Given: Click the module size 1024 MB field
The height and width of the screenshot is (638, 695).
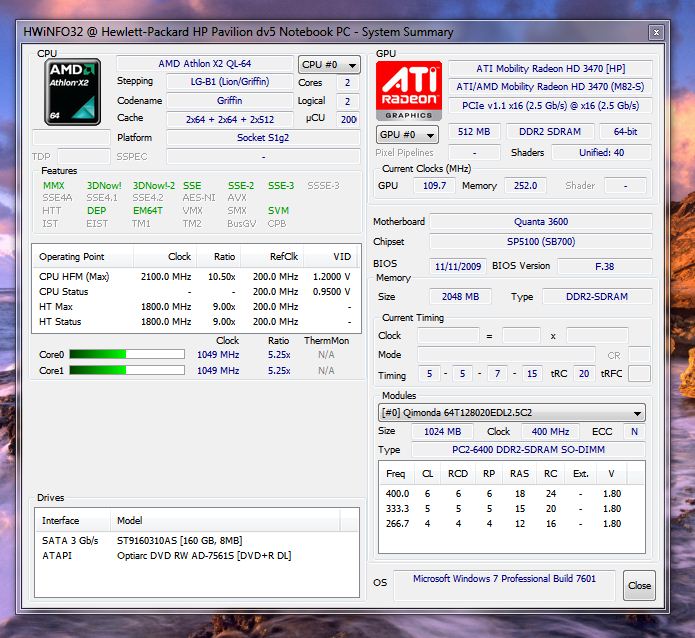Looking at the screenshot, I should click(442, 431).
